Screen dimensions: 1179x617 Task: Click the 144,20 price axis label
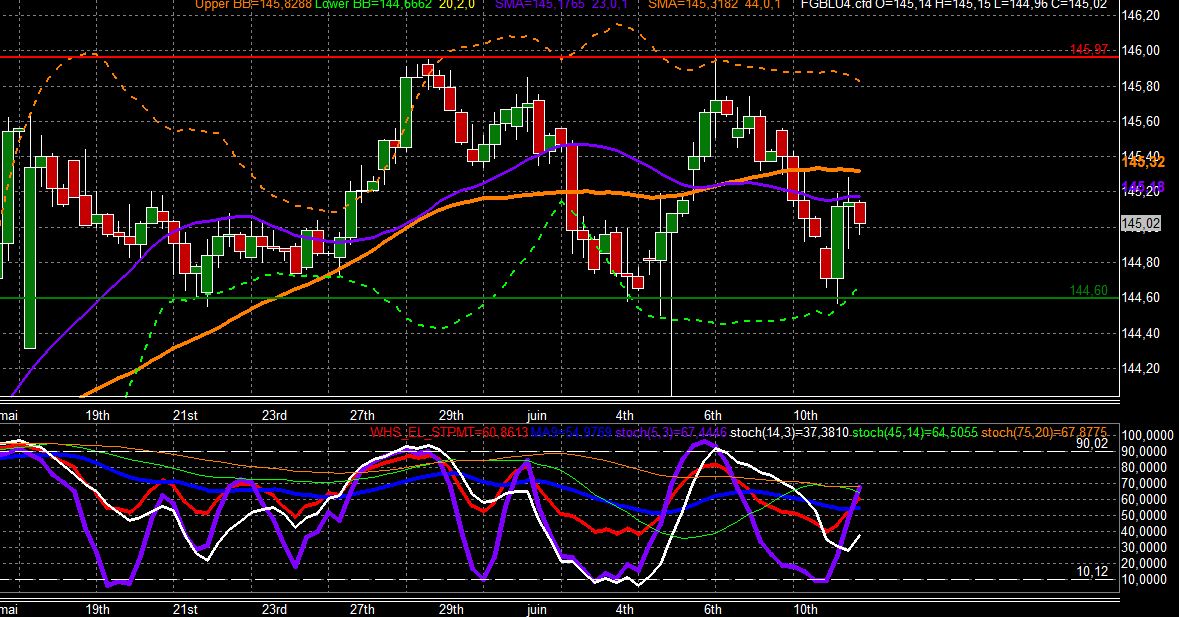point(1140,368)
